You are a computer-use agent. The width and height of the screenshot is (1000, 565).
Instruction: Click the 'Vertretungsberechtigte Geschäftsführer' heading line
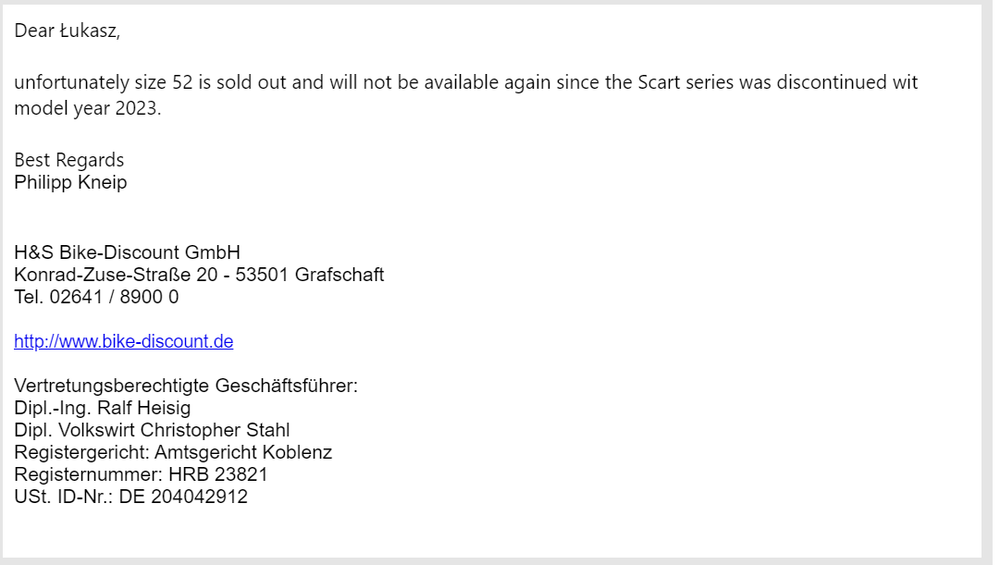[185, 386]
